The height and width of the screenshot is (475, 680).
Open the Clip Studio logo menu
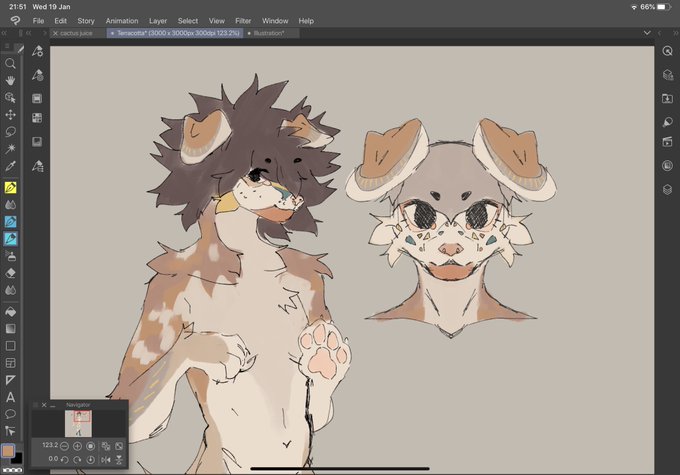[15, 20]
